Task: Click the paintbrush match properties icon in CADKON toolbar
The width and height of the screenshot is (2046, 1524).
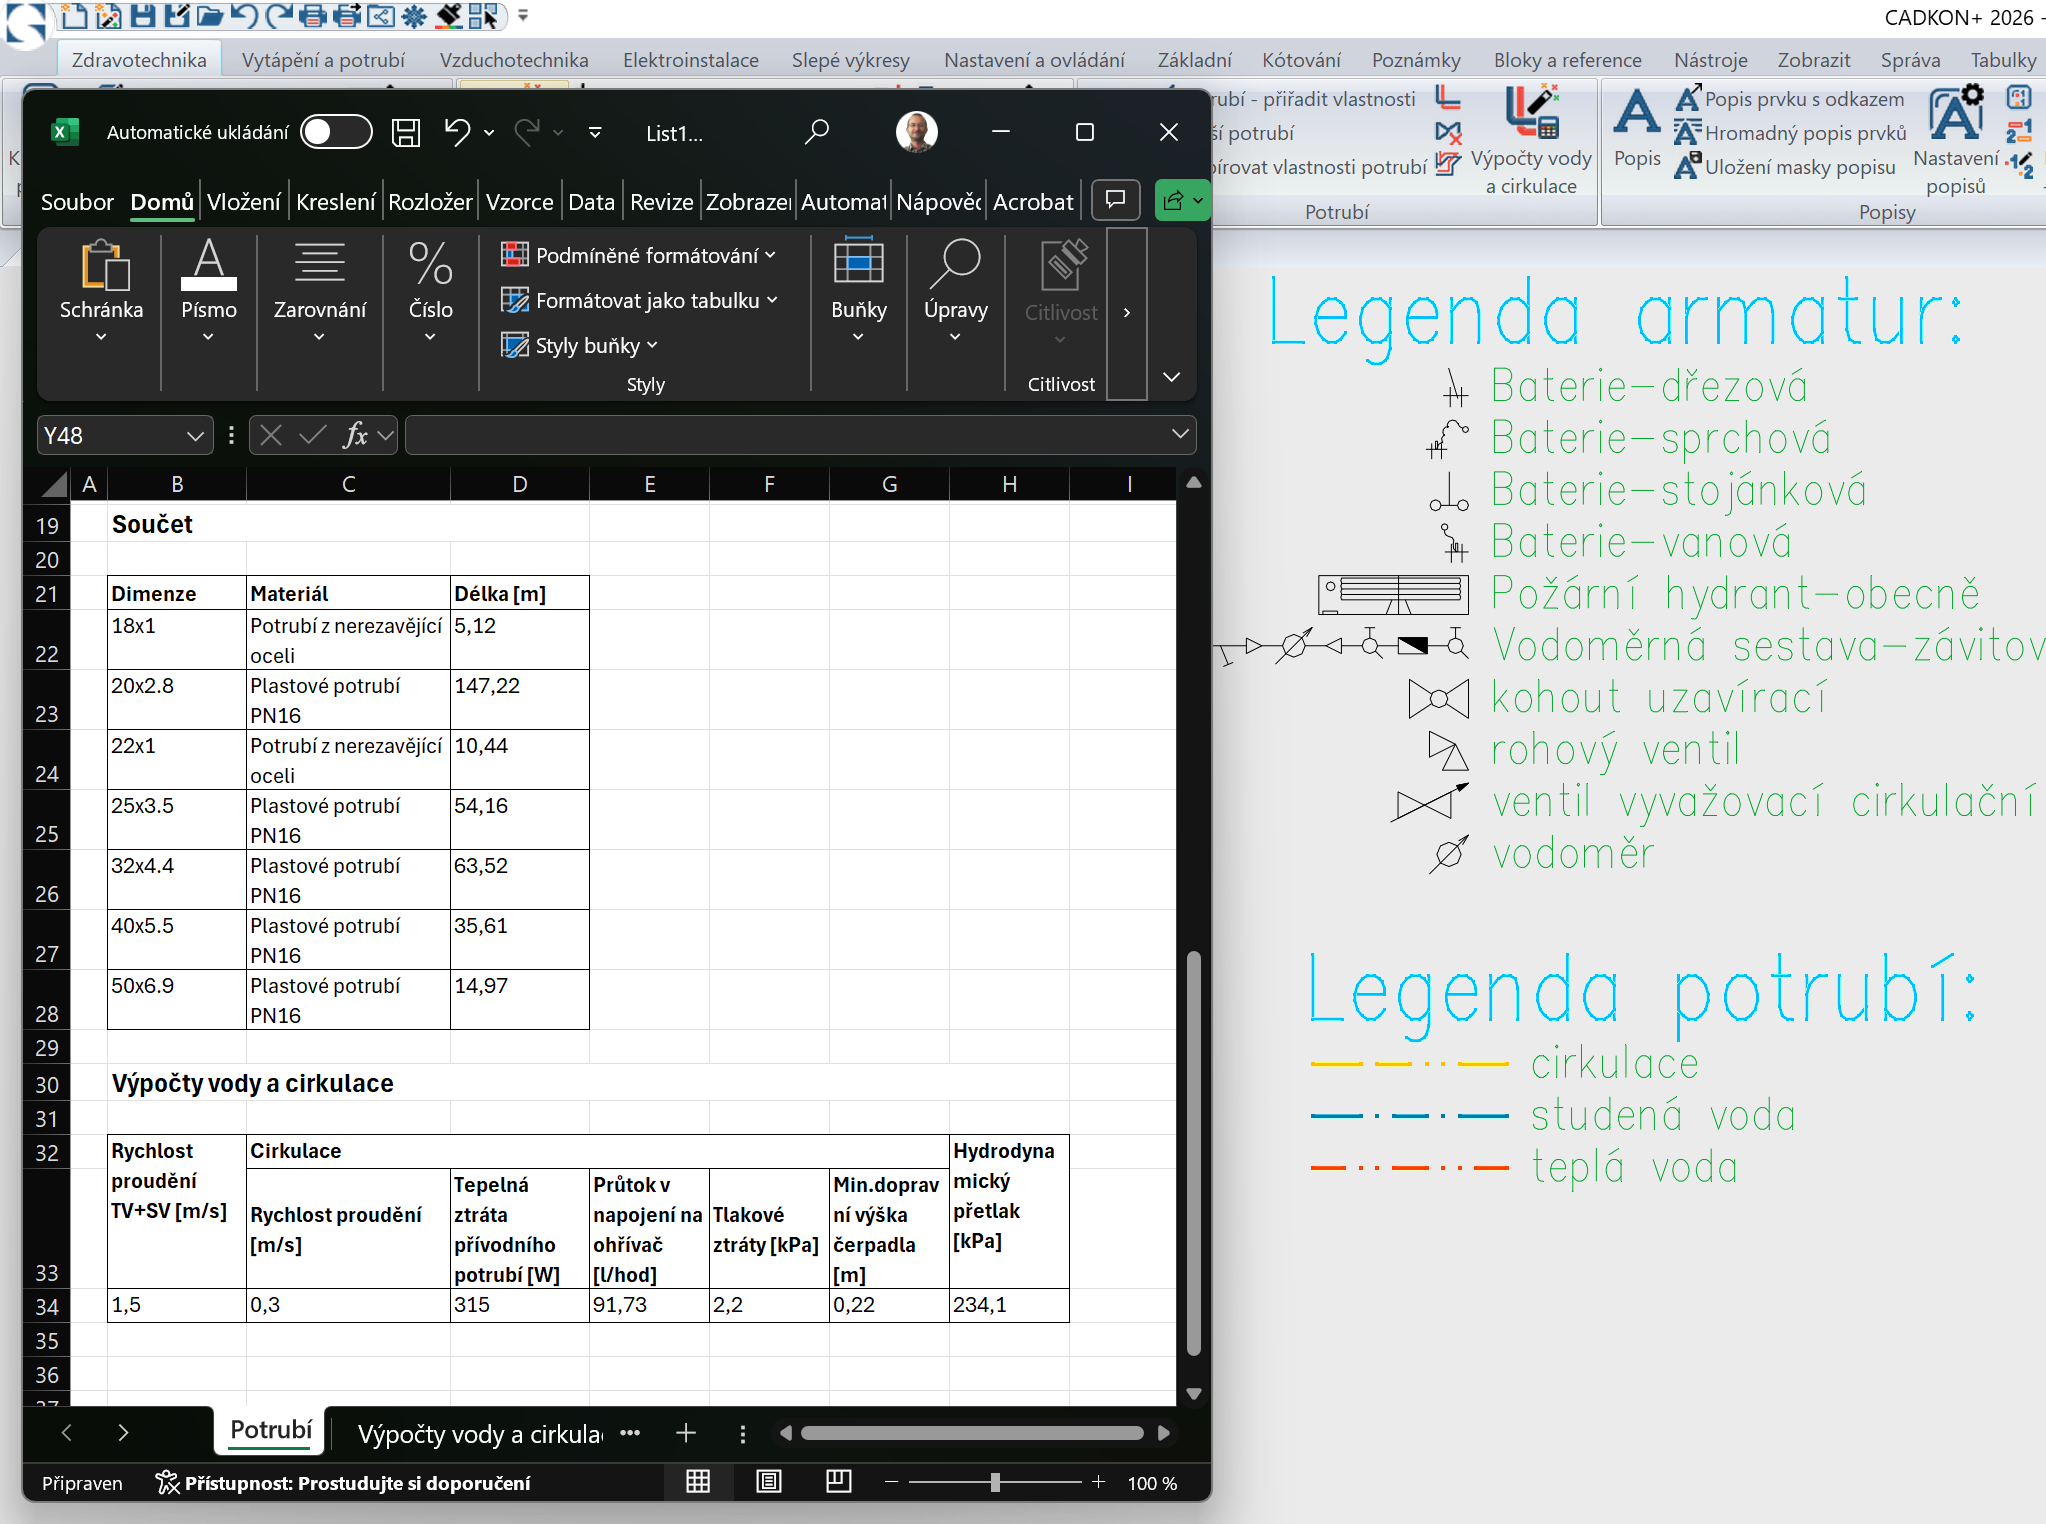Action: click(x=449, y=15)
